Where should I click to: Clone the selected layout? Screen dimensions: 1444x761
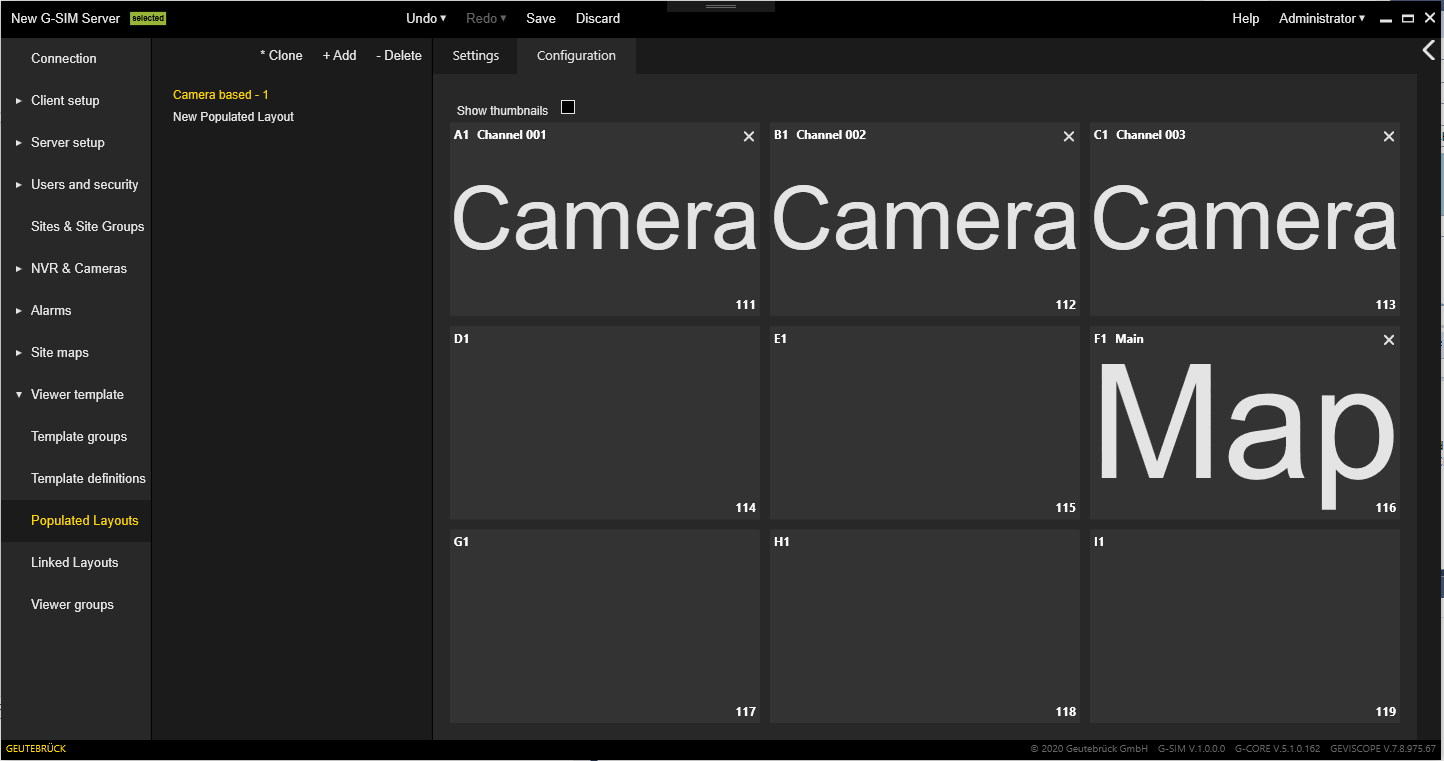tap(281, 56)
